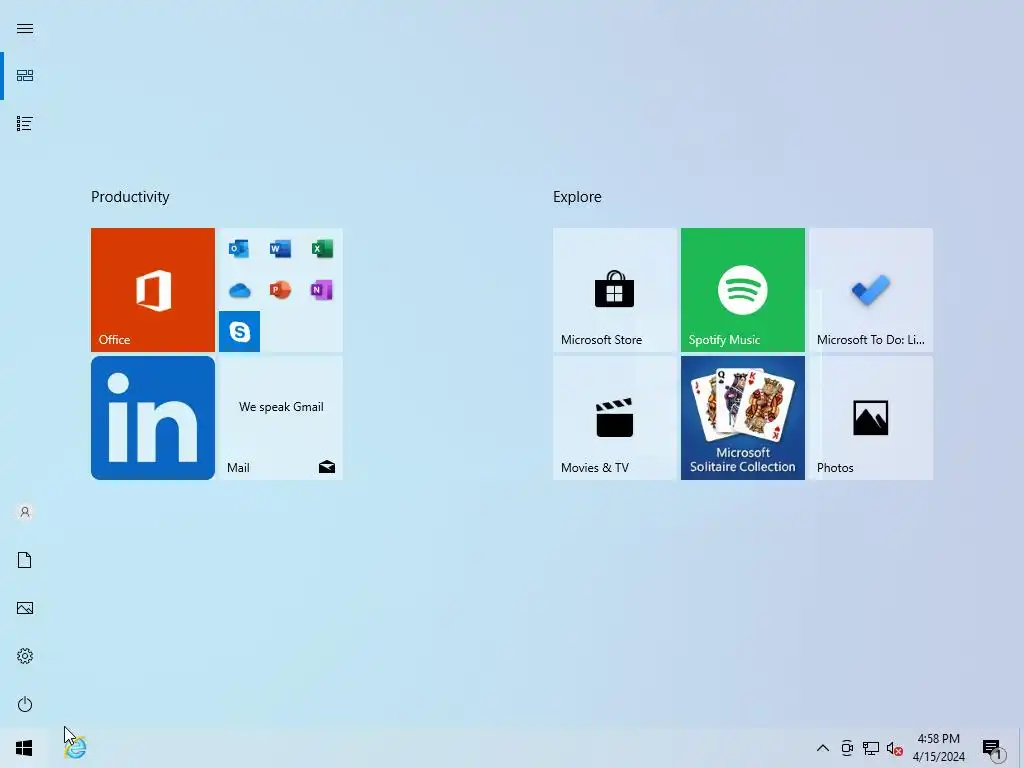Show hidden system tray icons
Image resolution: width=1024 pixels, height=768 pixels.
(823, 748)
